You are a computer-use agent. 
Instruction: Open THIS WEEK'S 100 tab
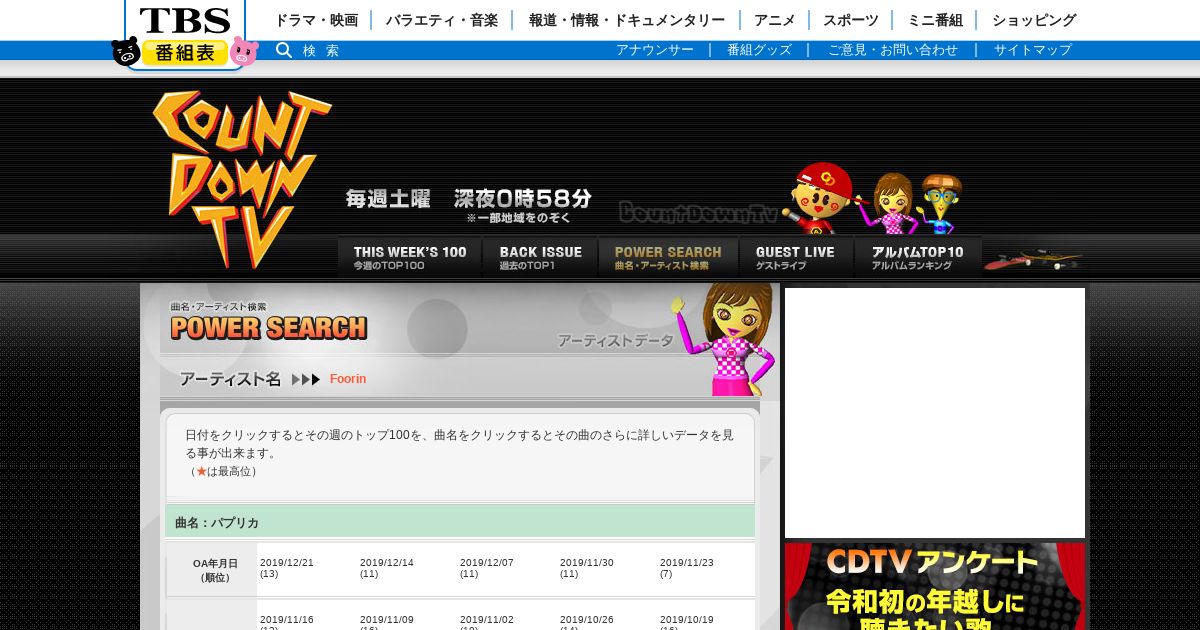tap(410, 258)
